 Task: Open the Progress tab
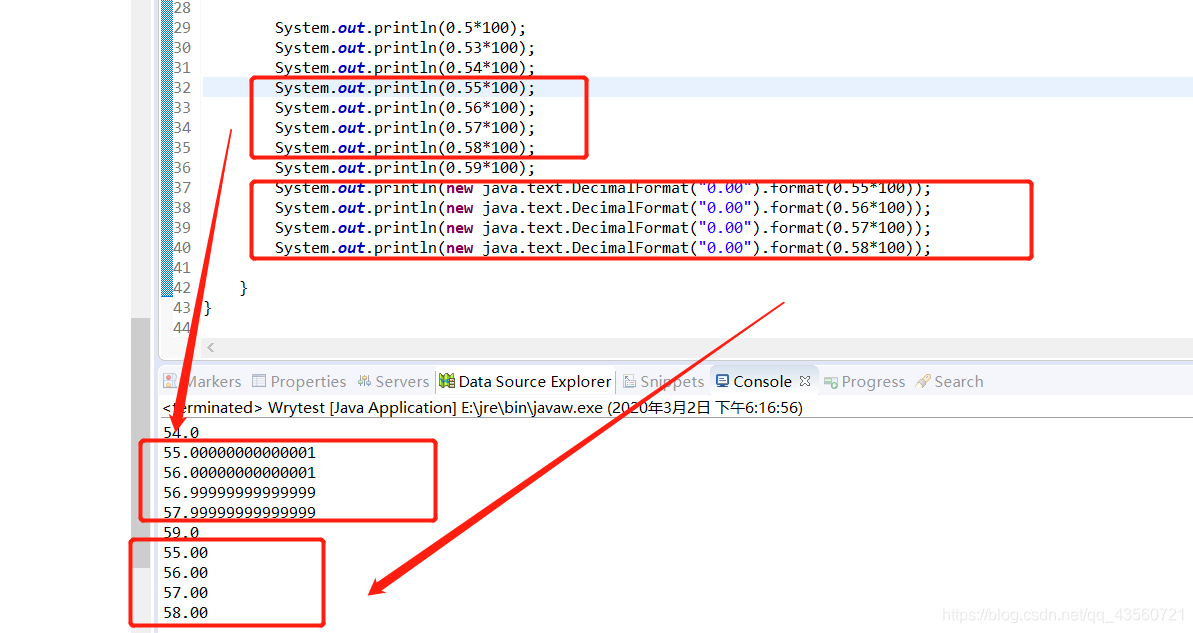click(864, 381)
